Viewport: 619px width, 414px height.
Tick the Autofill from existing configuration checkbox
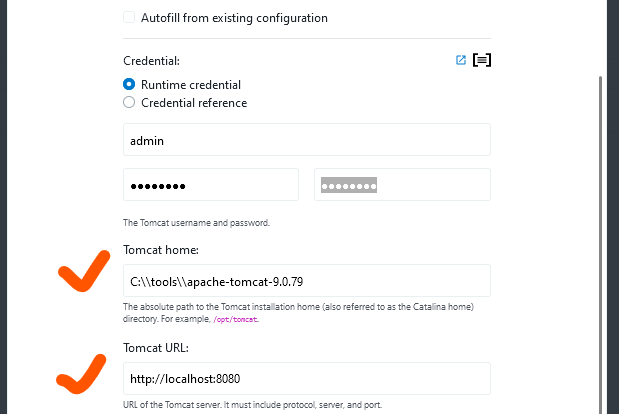[x=129, y=17]
